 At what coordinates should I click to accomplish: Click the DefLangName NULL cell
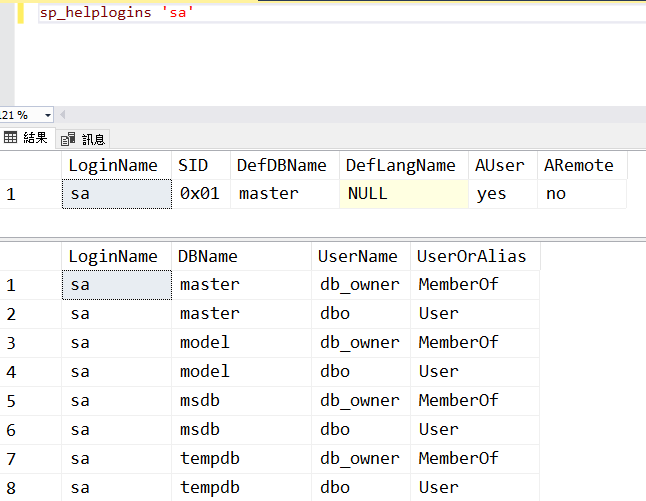(403, 194)
